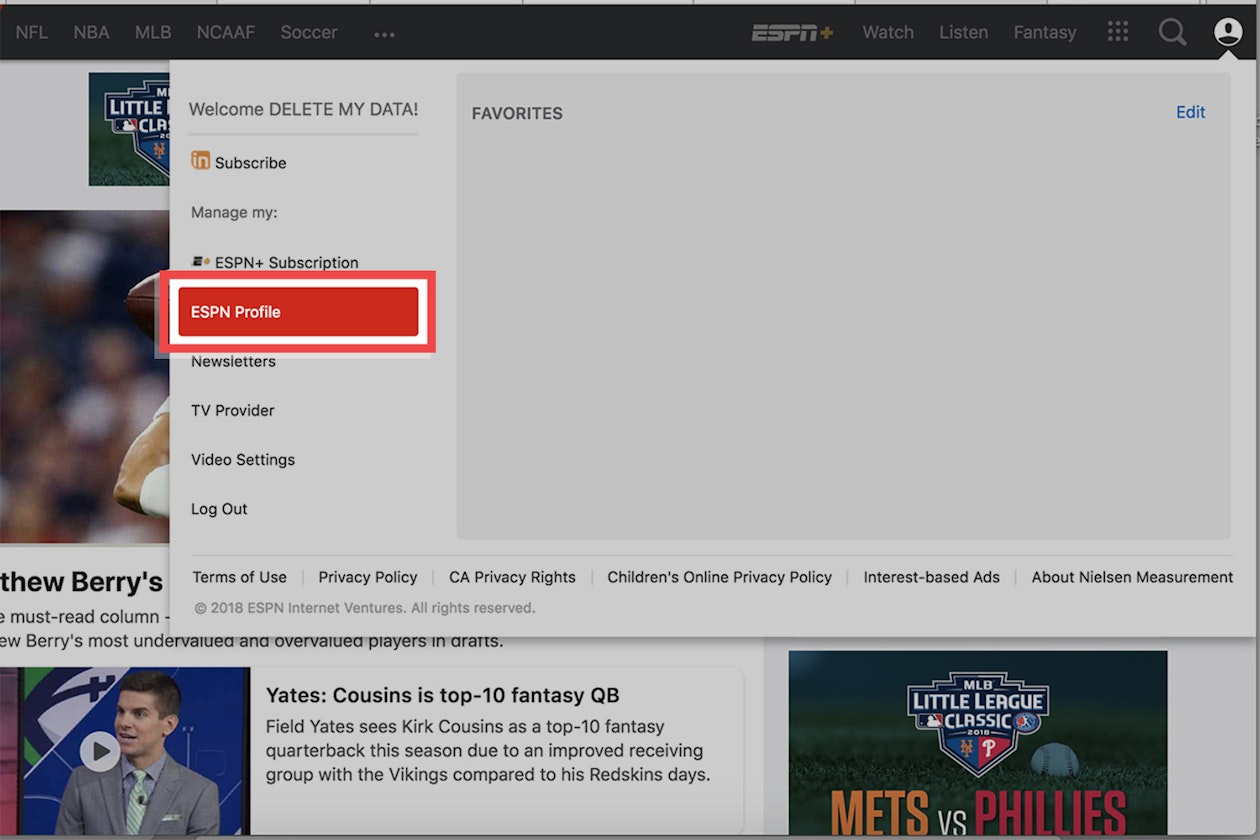Screen dimensions: 1260x840
Task: Choose TV Provider option
Action: 232,410
